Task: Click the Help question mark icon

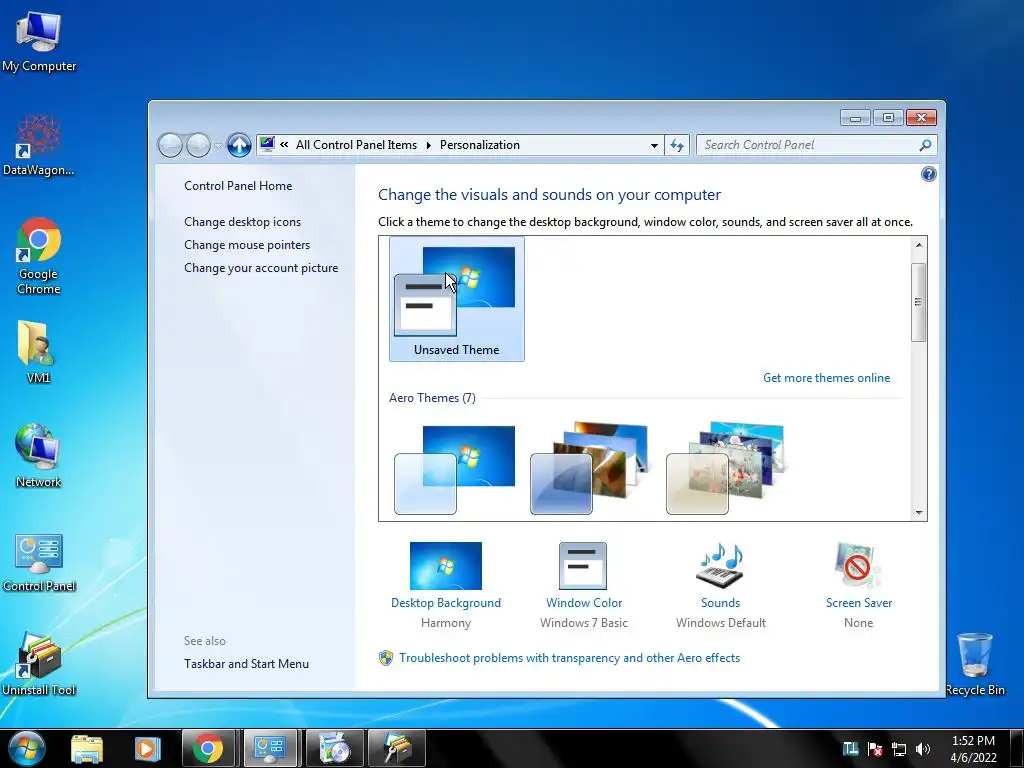Action: coord(928,174)
